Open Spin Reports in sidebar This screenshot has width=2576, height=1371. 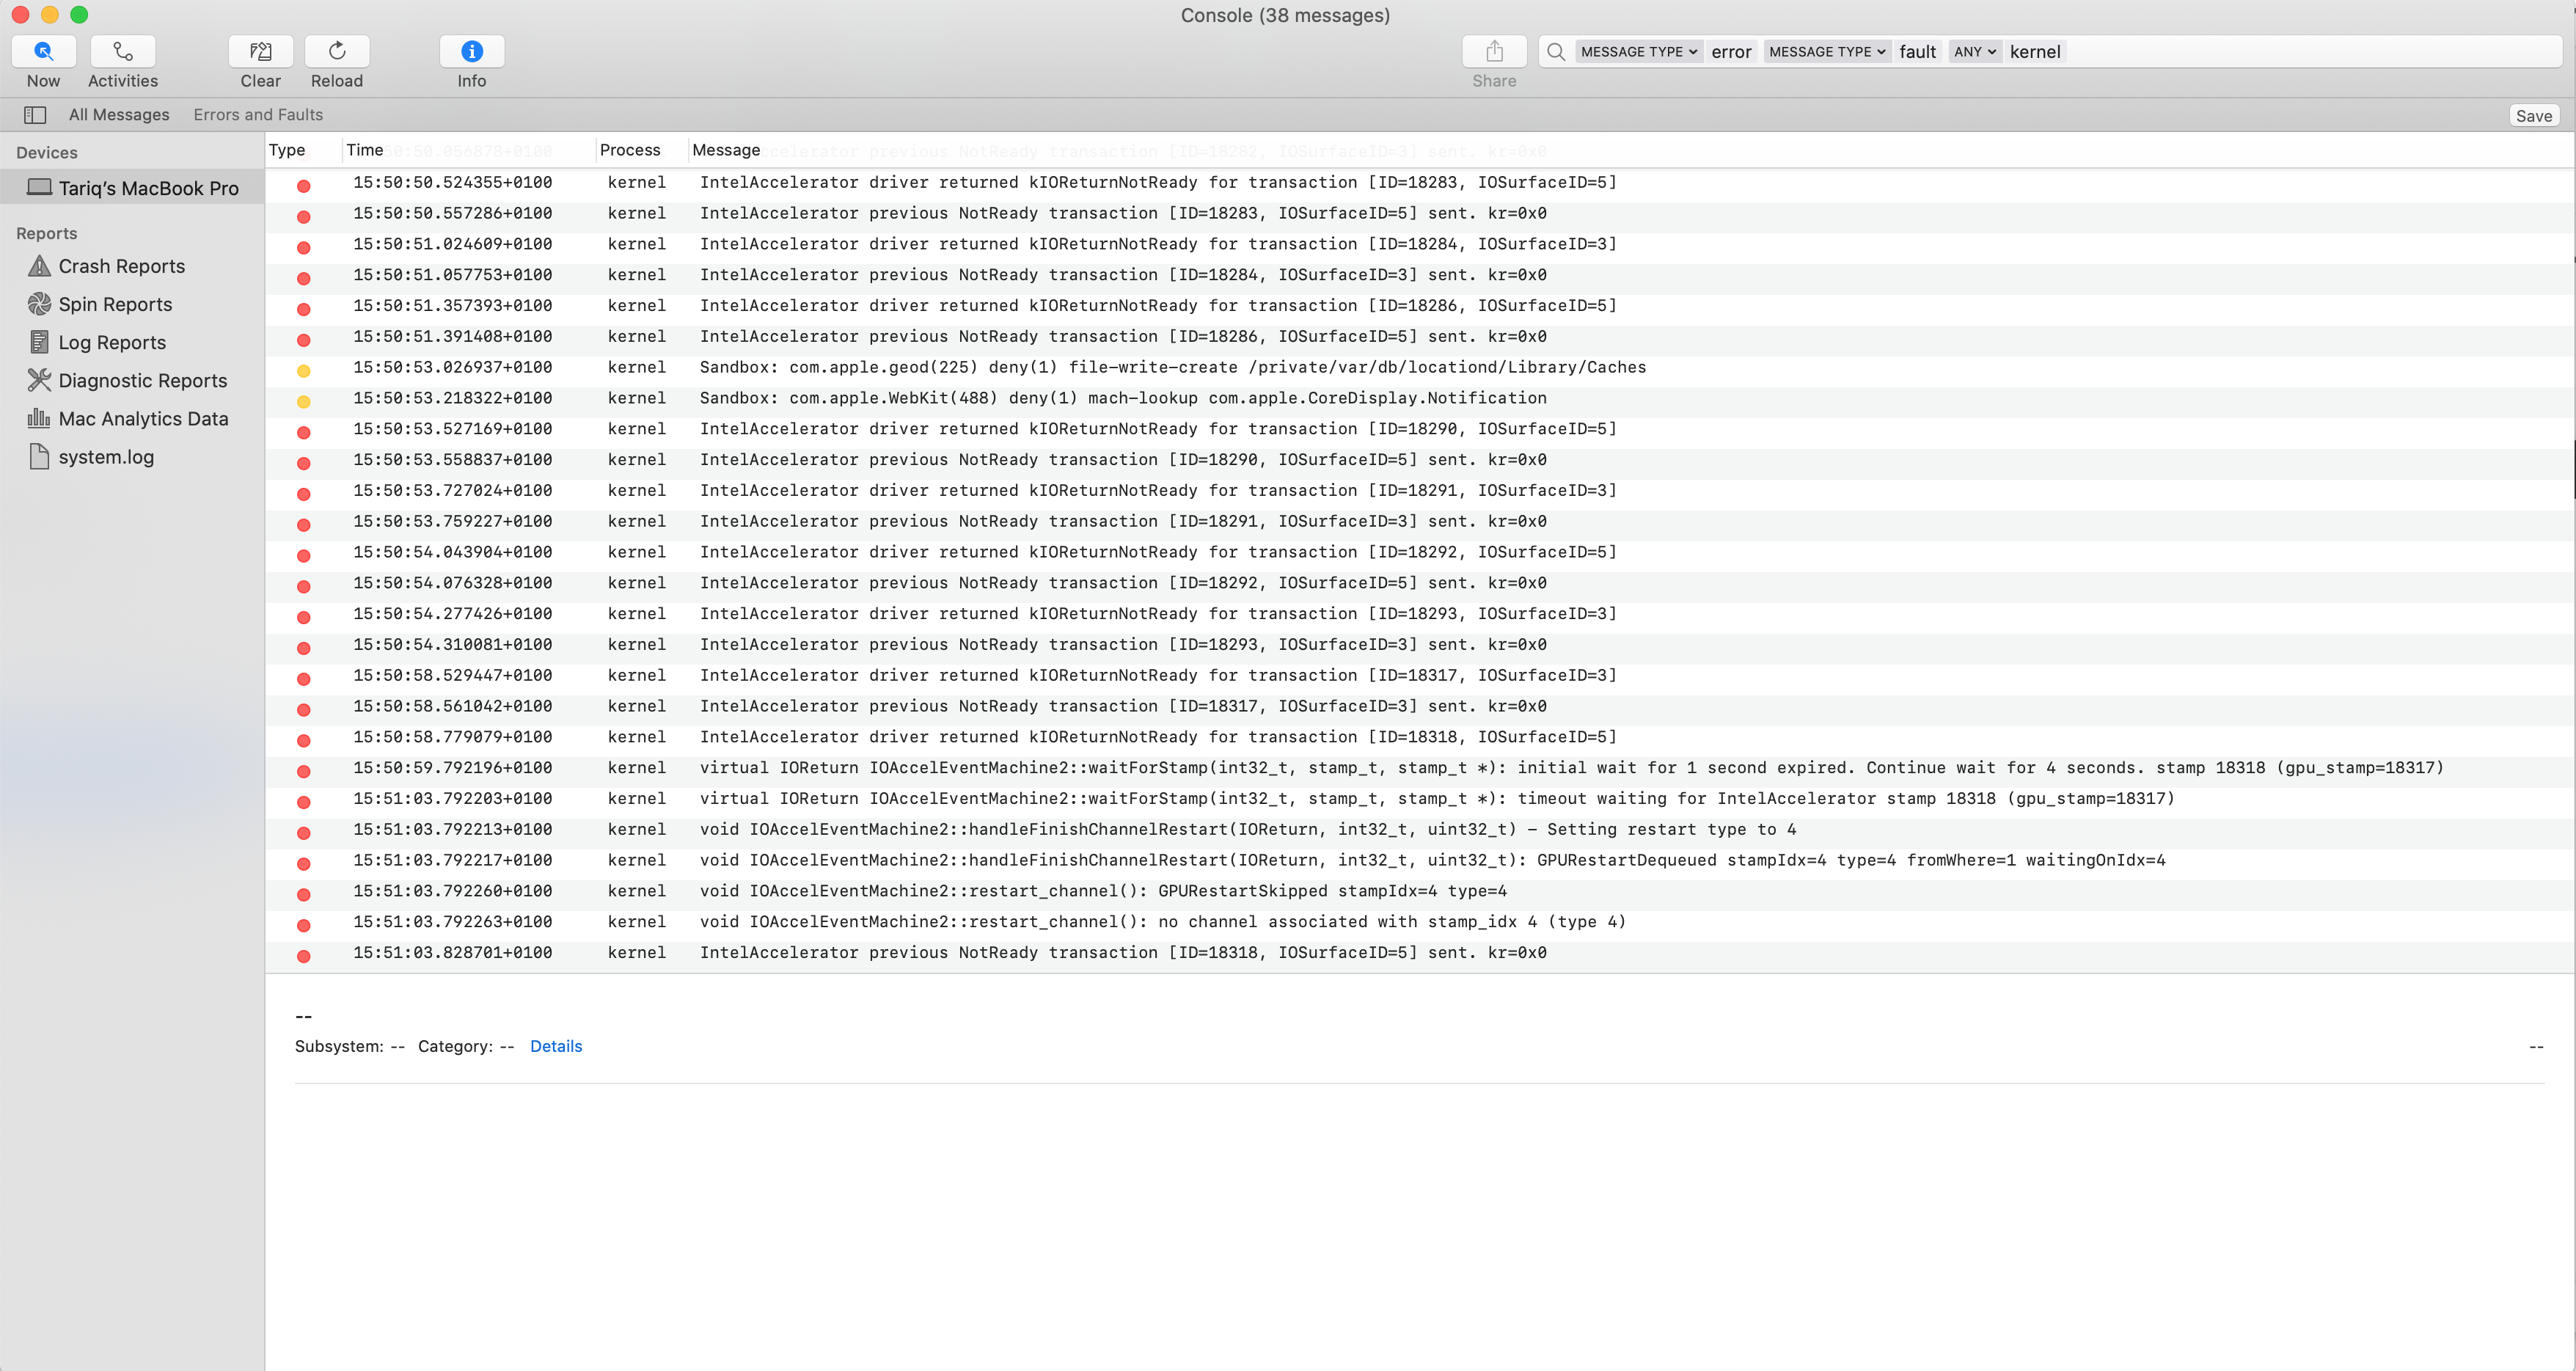[x=115, y=304]
